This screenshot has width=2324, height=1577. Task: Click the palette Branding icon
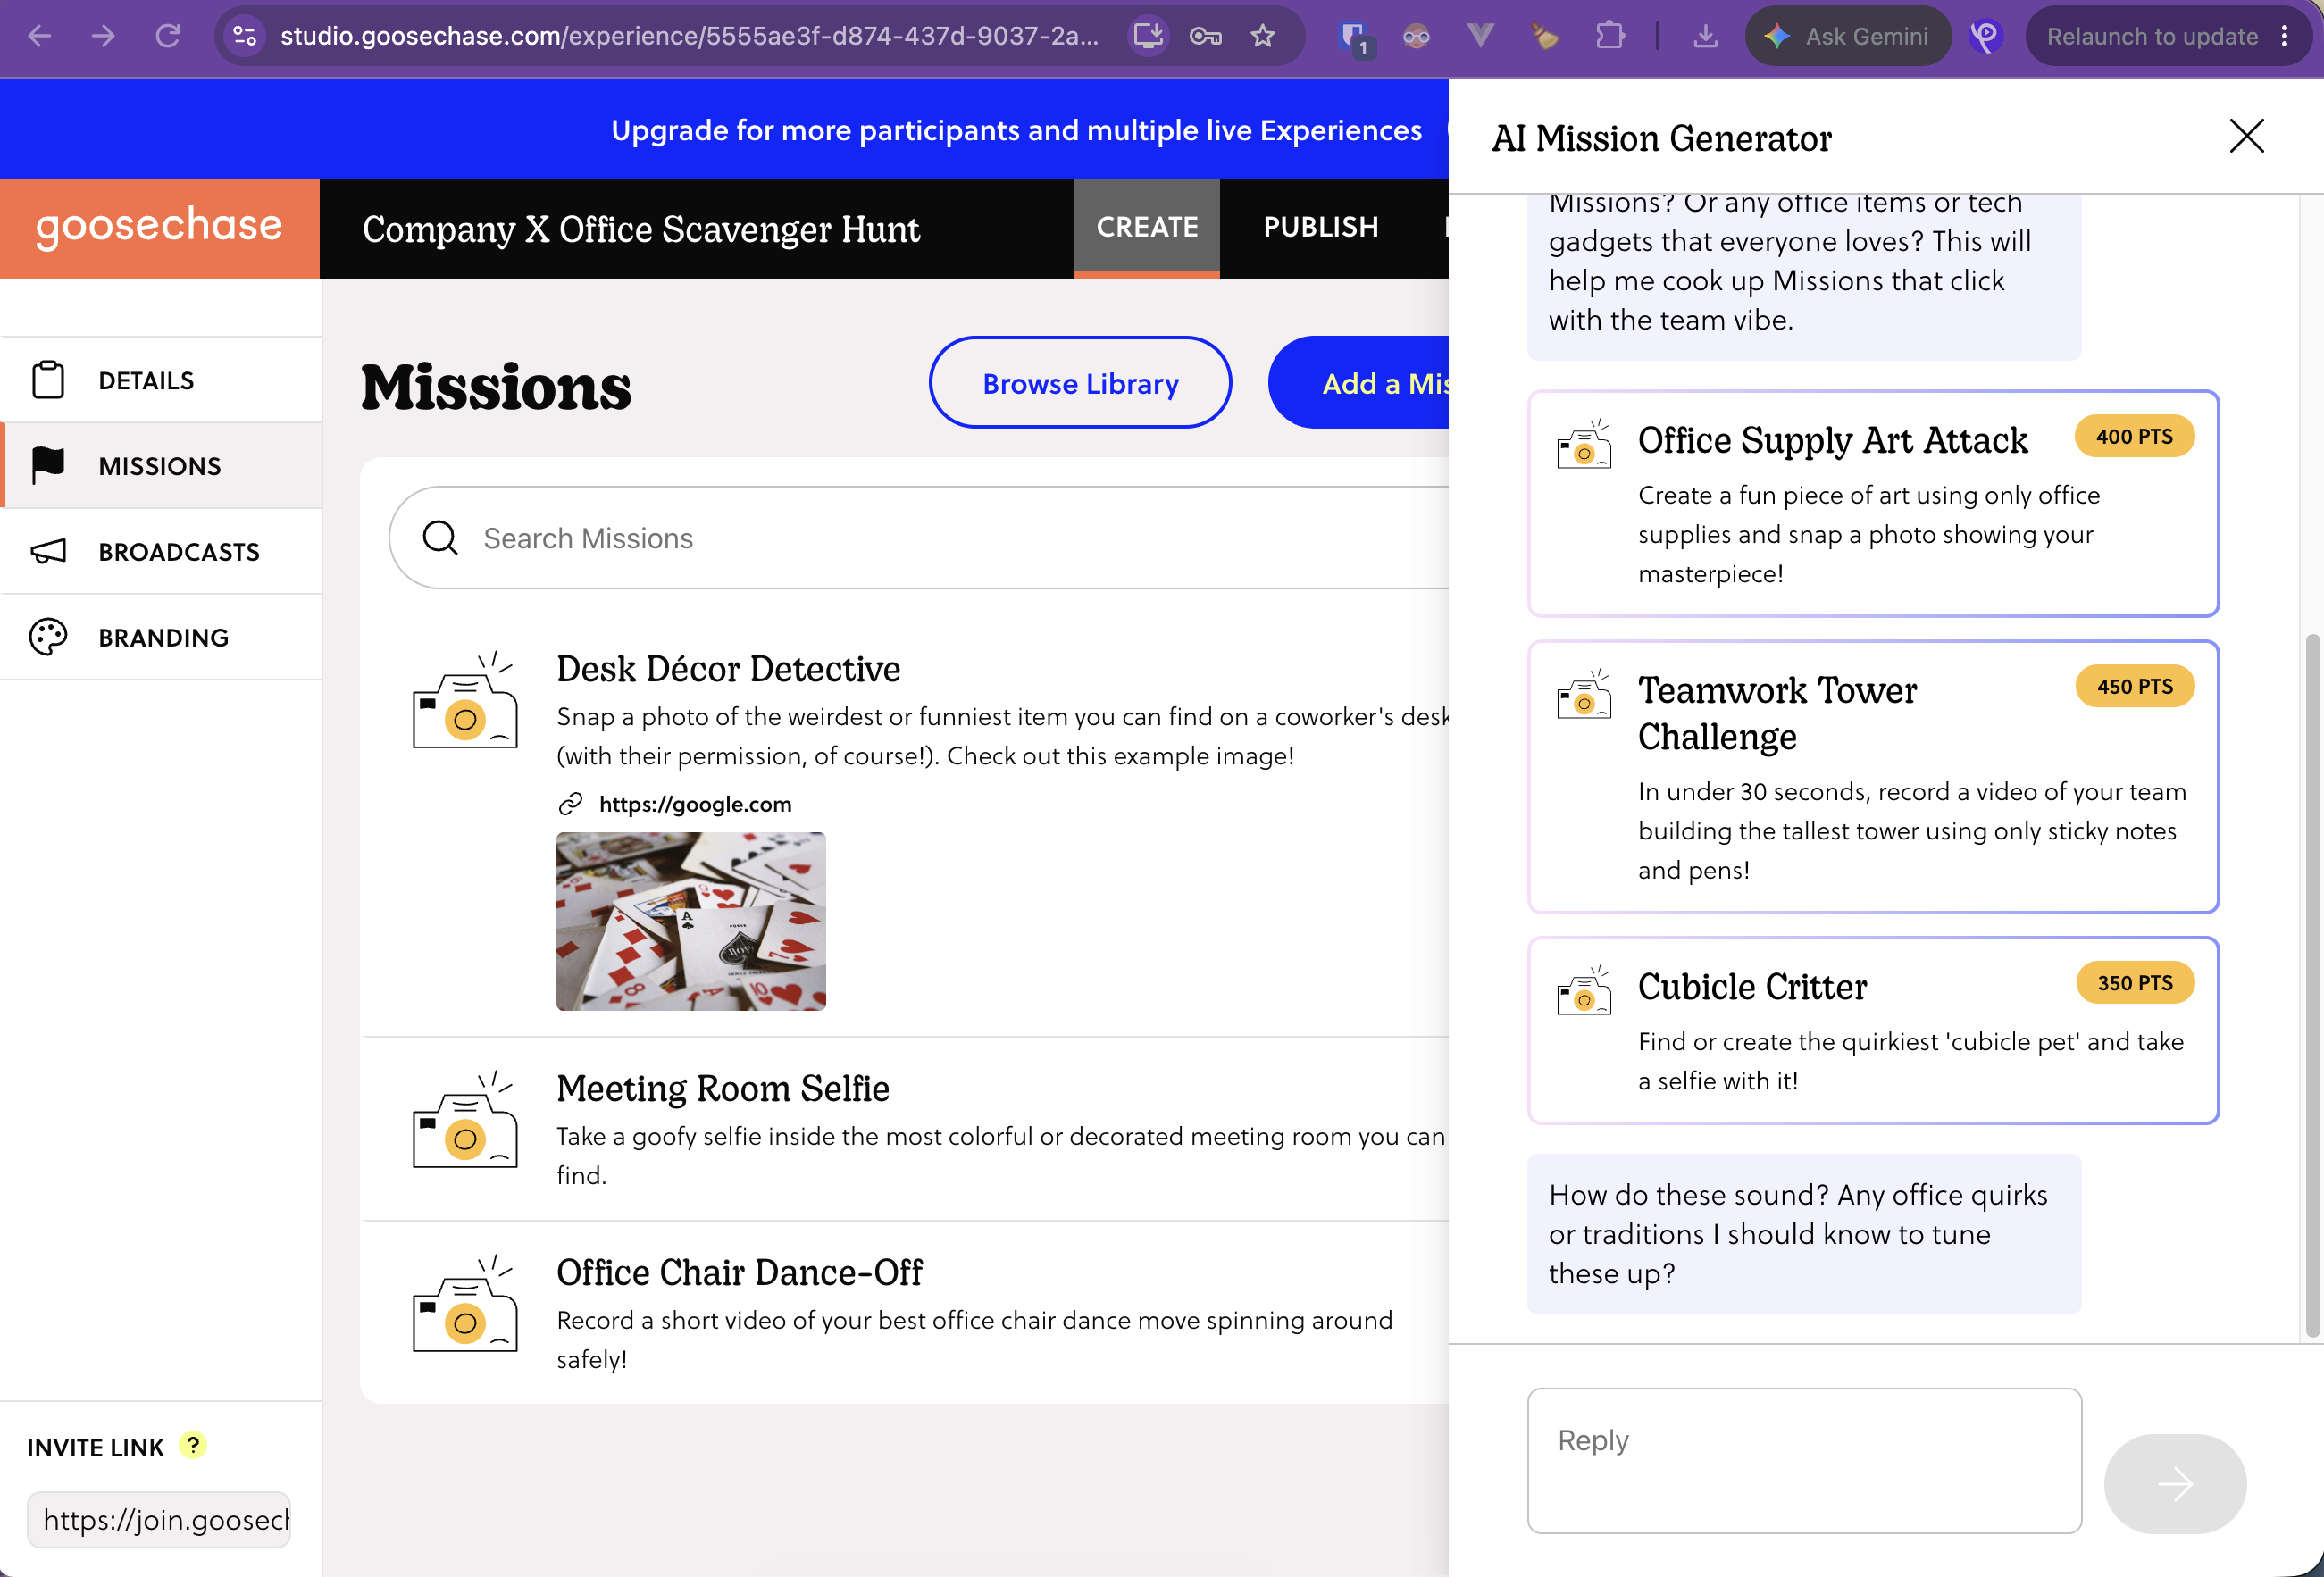point(48,637)
